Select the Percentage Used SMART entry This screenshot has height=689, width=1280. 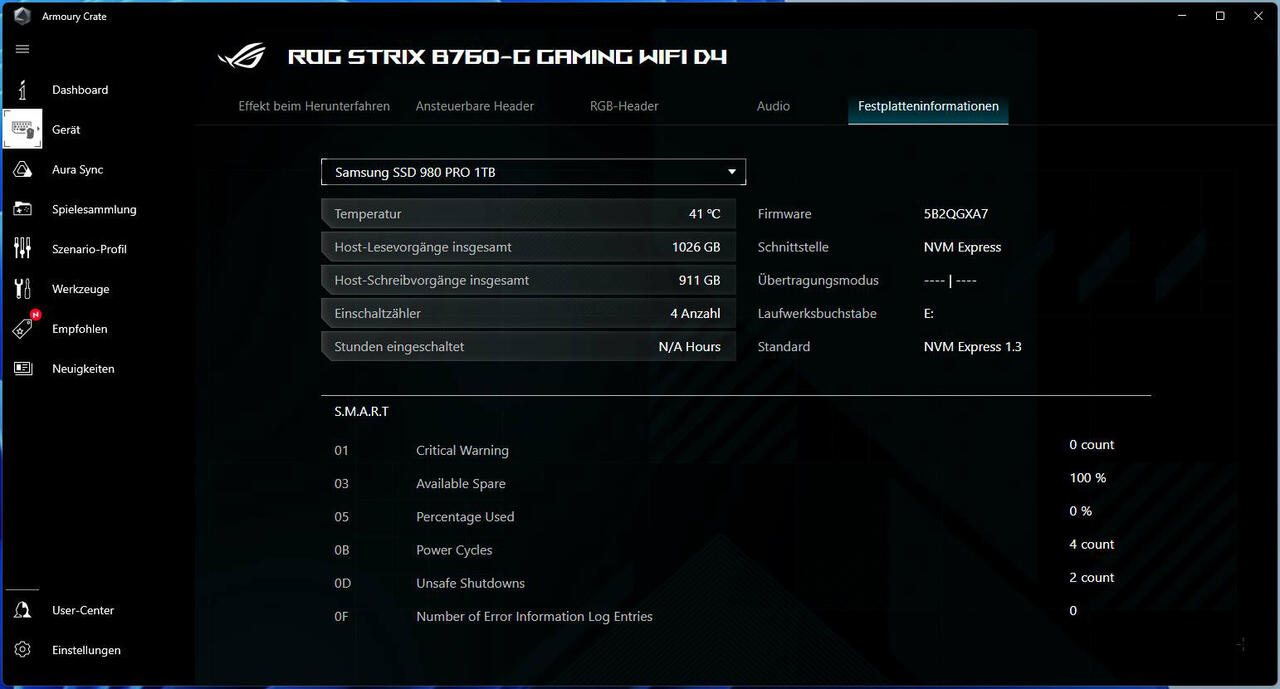tap(465, 517)
